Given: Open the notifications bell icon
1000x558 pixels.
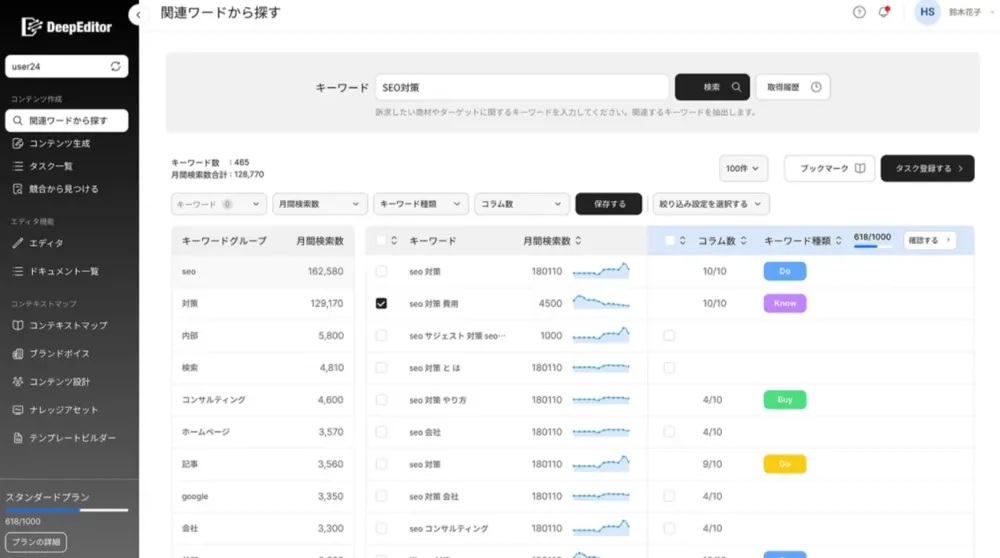Looking at the screenshot, I should (x=884, y=13).
